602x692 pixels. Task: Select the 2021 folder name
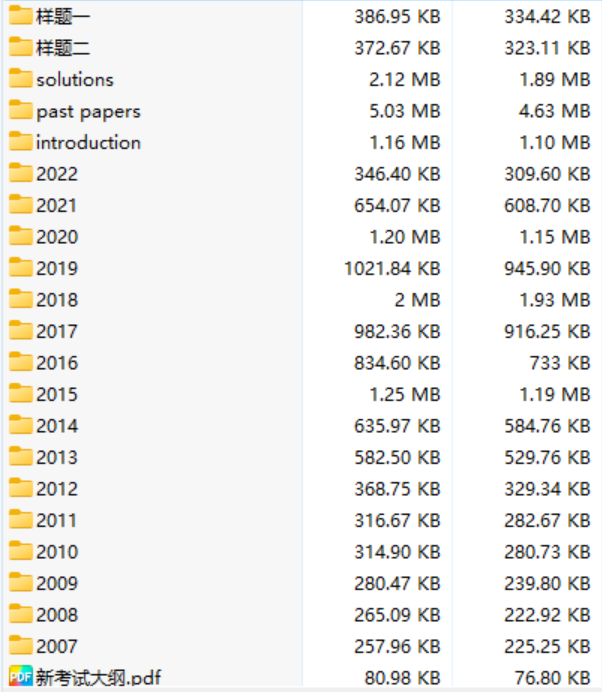coord(56,205)
